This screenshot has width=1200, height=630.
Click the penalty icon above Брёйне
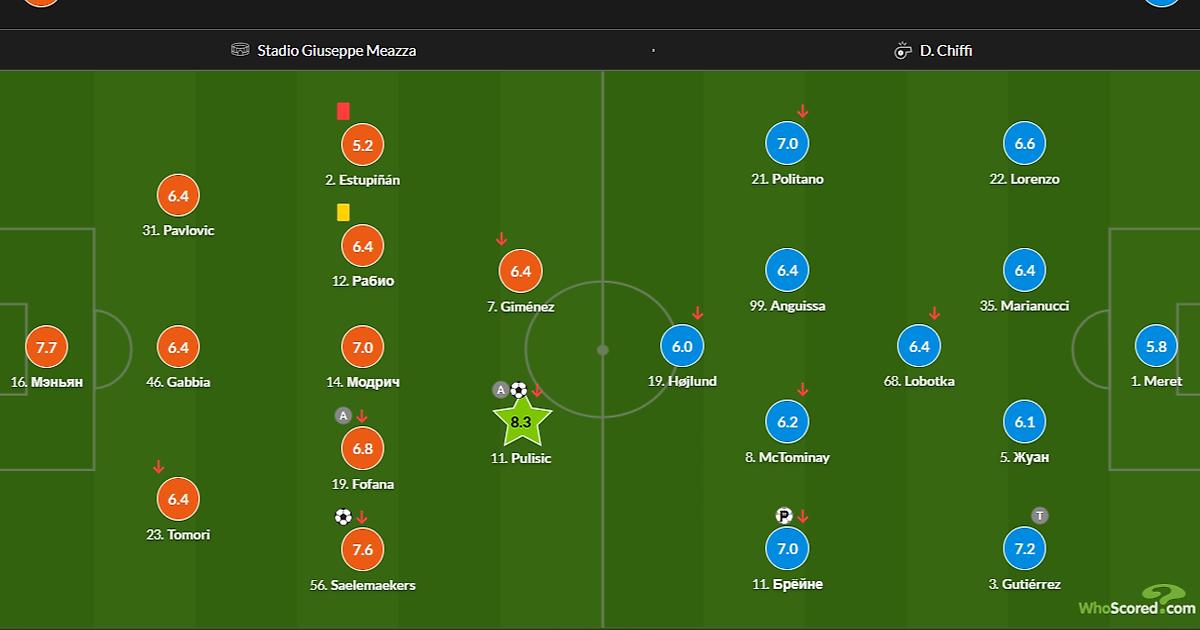[x=784, y=516]
